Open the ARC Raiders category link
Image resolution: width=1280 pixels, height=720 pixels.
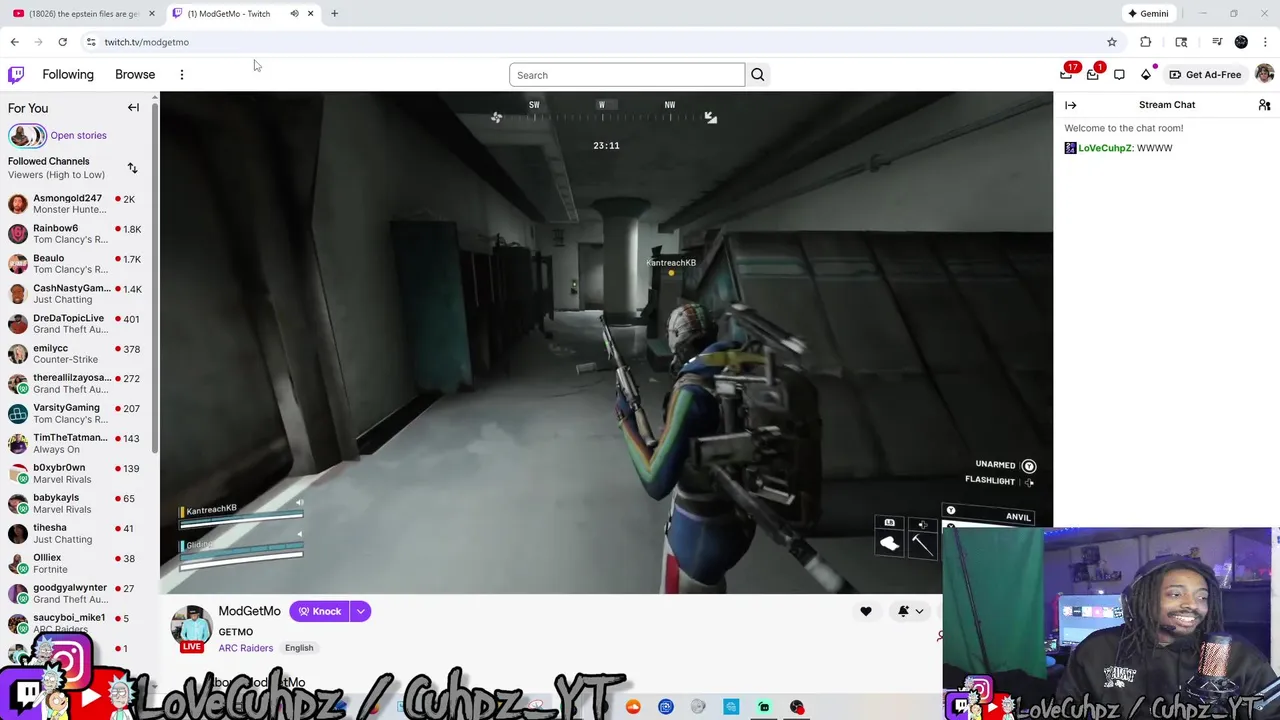246,648
